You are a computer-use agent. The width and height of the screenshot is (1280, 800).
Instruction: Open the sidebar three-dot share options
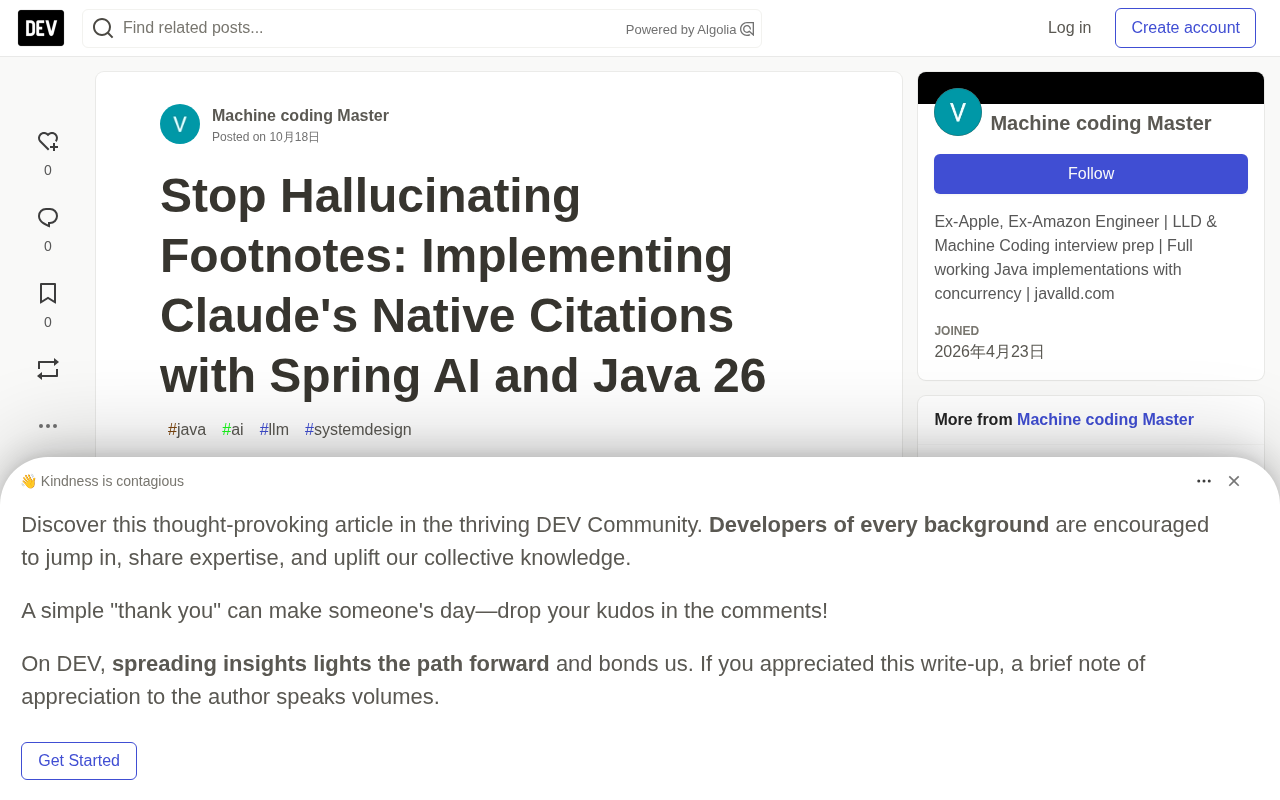(48, 426)
